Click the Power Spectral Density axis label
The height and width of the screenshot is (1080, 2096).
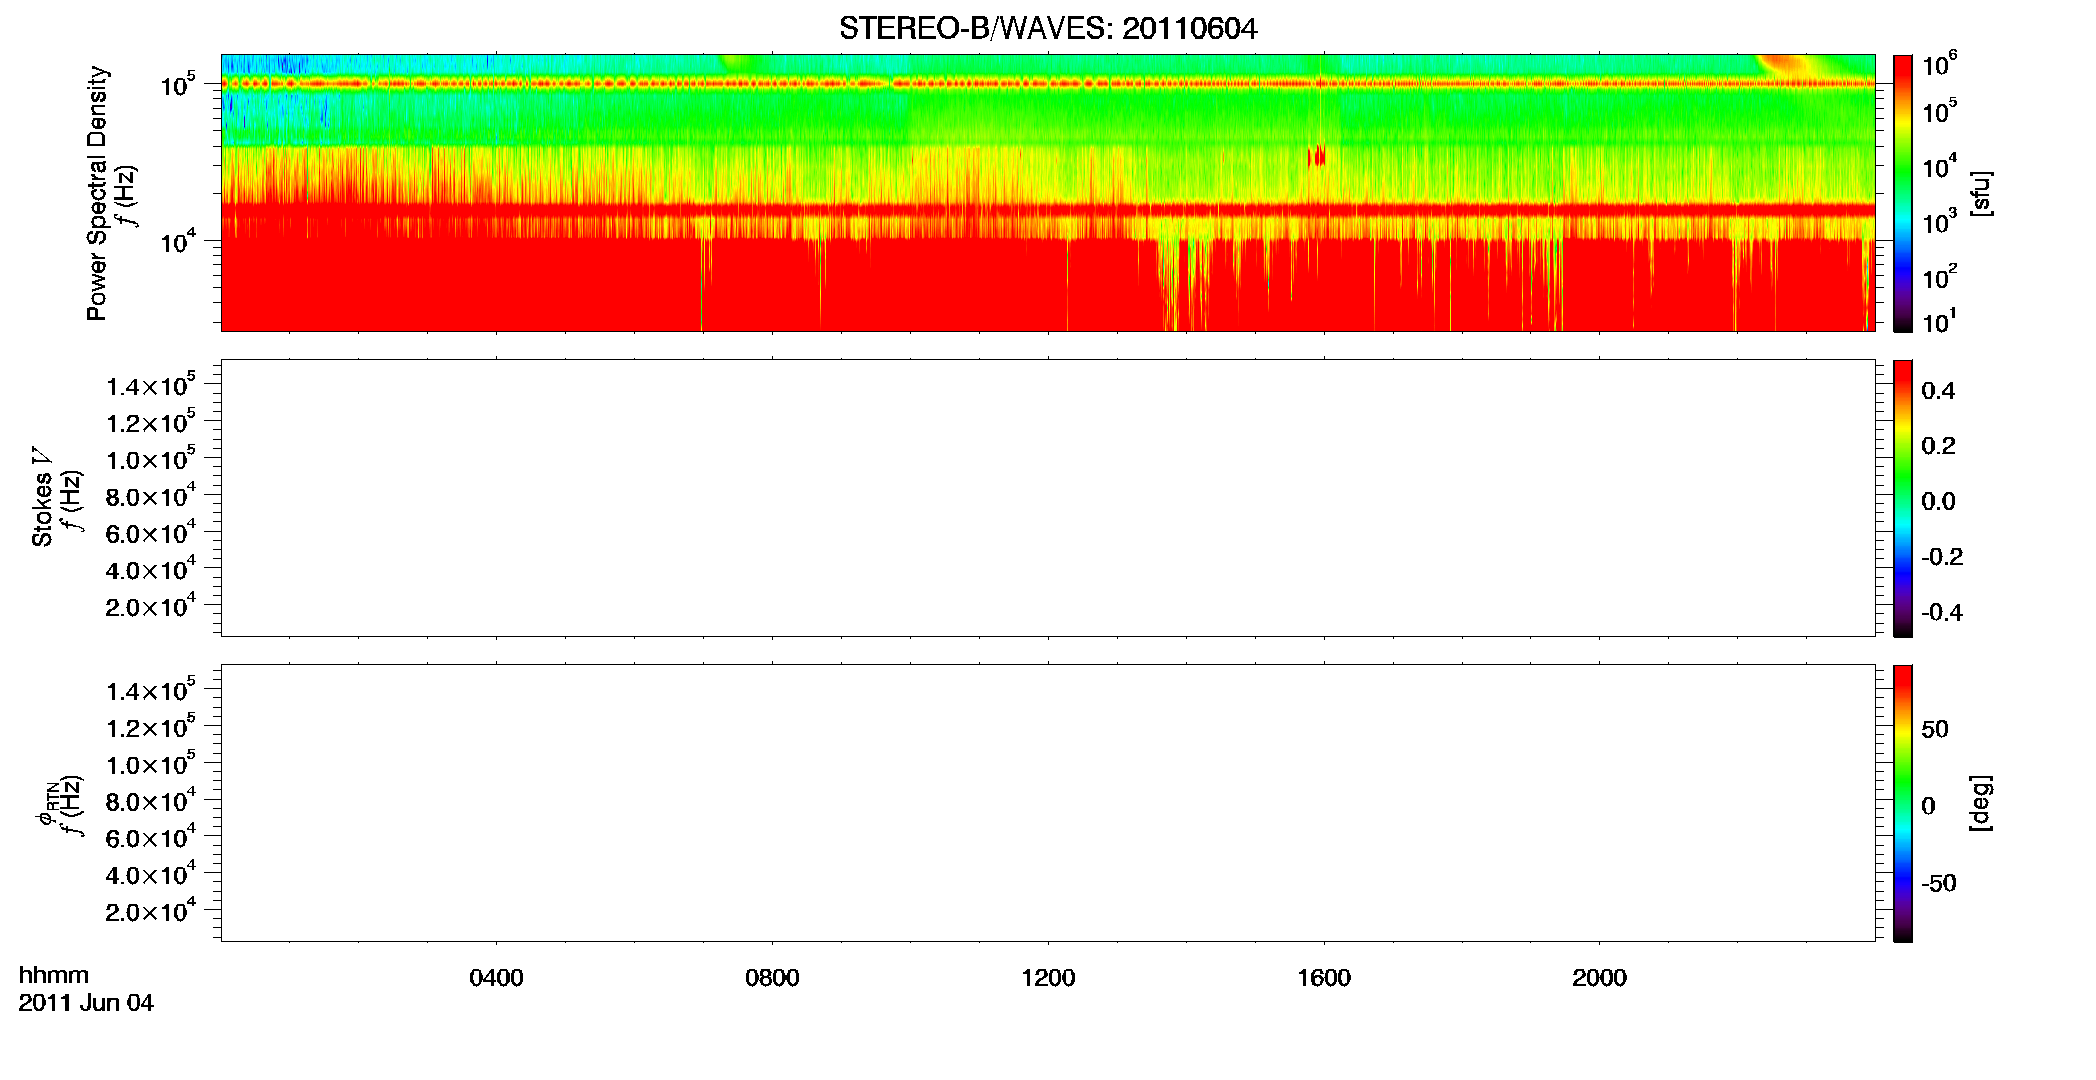[x=97, y=193]
